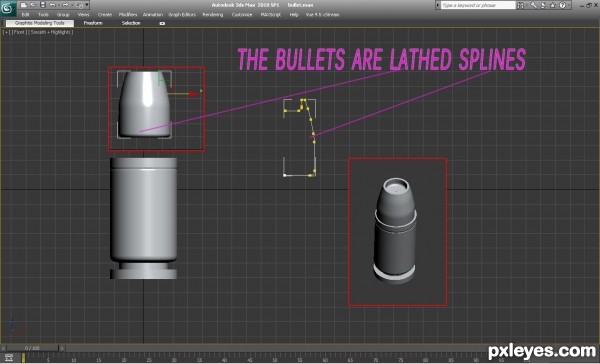Select the Graphite Modeling Tools tab
The image size is (600, 364).
point(40,23)
